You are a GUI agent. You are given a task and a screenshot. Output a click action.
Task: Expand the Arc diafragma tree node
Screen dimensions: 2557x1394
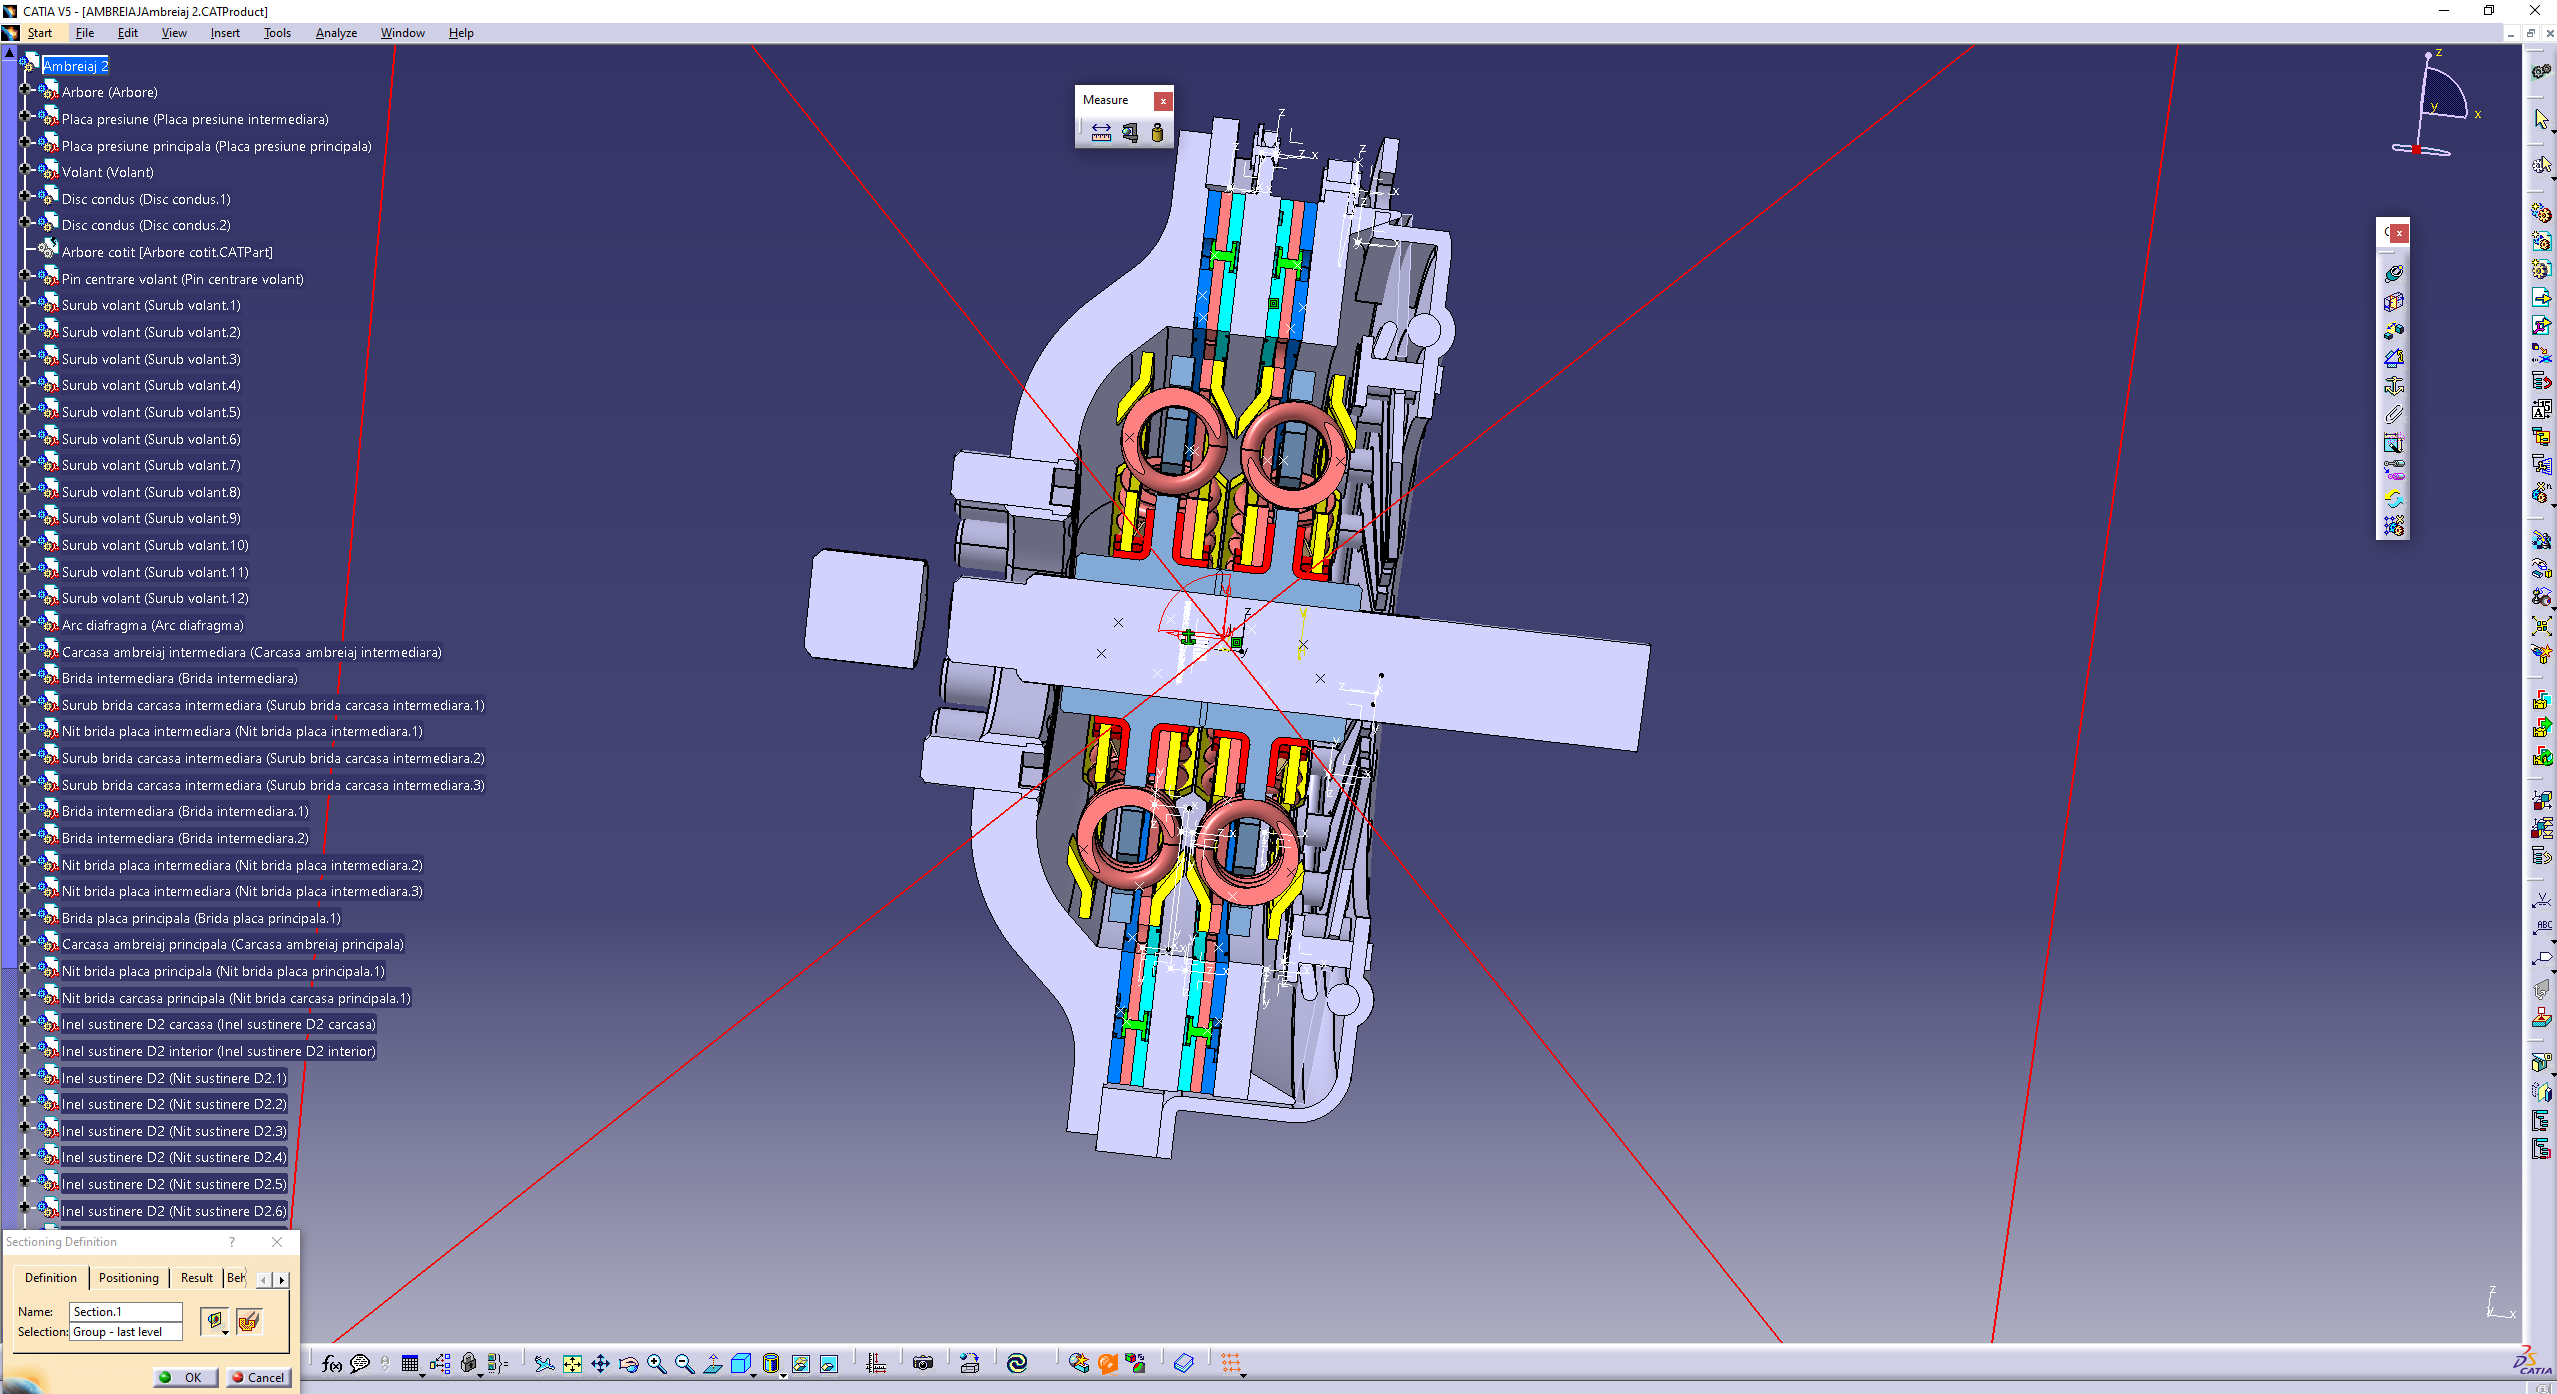point(25,623)
